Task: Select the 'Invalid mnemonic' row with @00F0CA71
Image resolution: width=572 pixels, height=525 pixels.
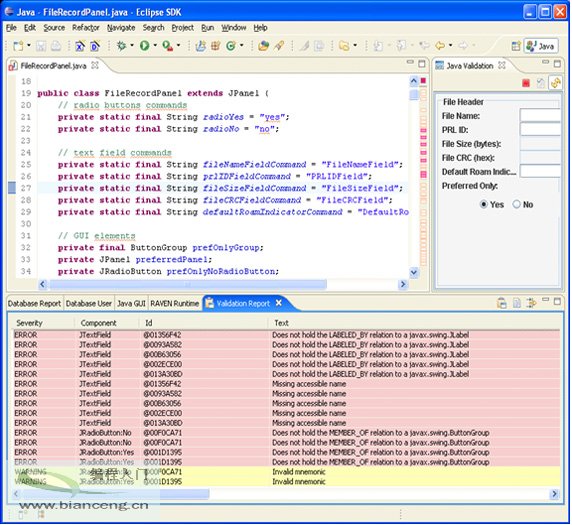Action: [286, 472]
